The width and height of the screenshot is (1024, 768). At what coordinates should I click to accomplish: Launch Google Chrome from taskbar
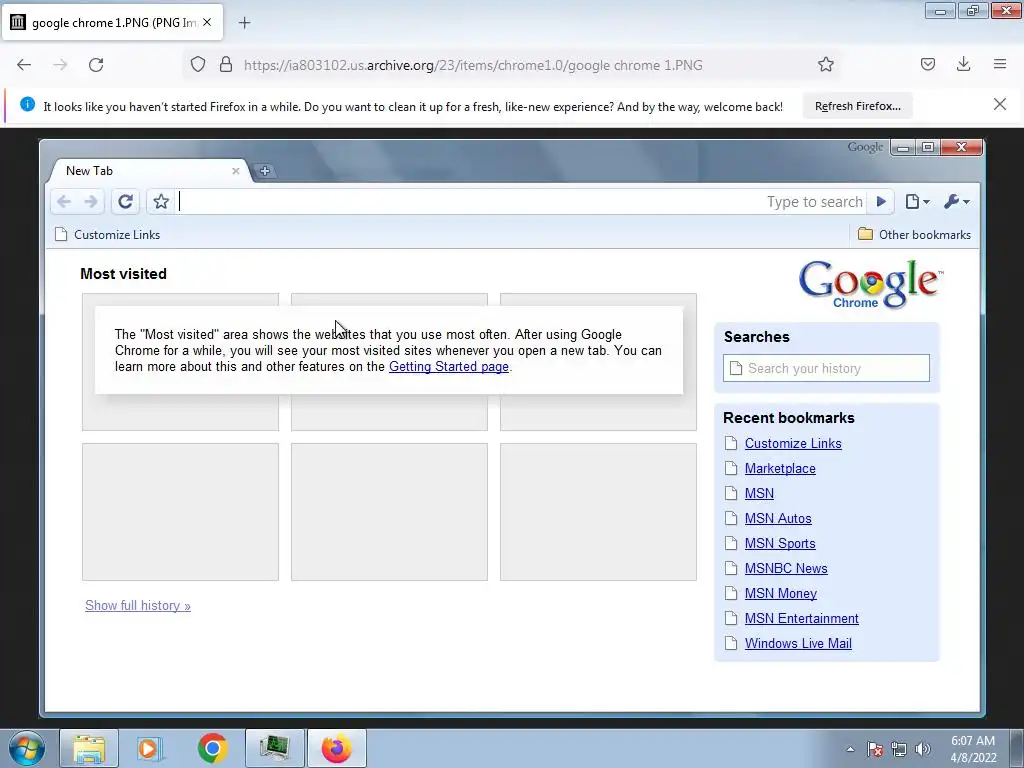212,748
